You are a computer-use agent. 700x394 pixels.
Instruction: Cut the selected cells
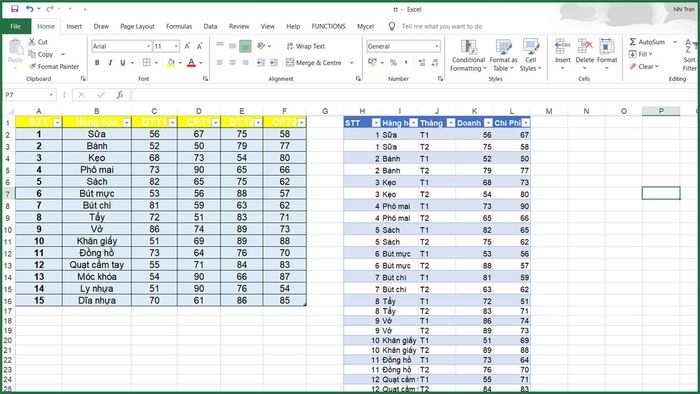pyautogui.click(x=38, y=42)
